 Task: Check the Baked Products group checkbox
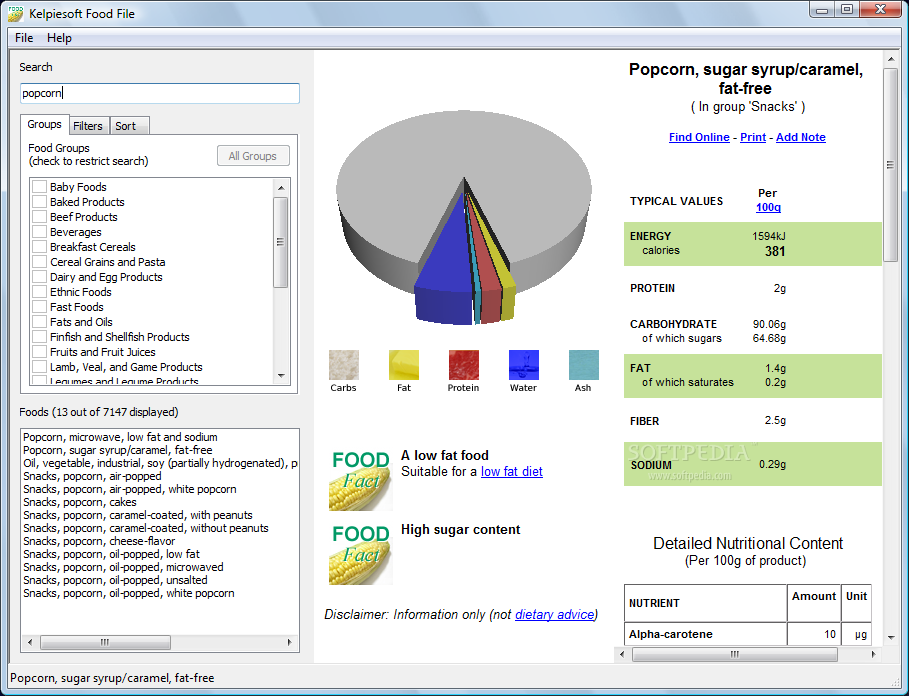point(39,202)
